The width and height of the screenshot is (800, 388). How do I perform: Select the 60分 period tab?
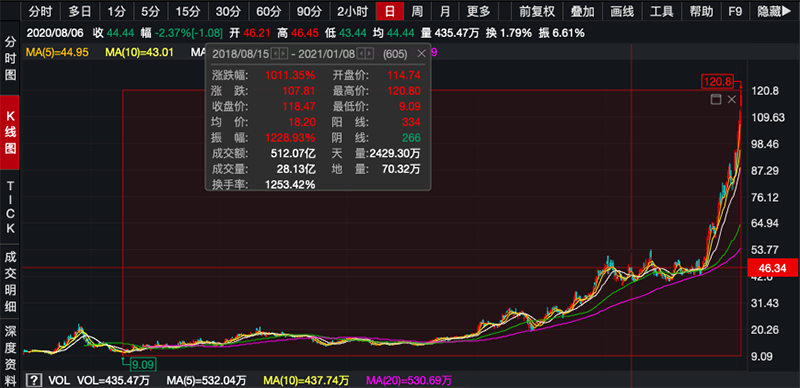click(268, 11)
